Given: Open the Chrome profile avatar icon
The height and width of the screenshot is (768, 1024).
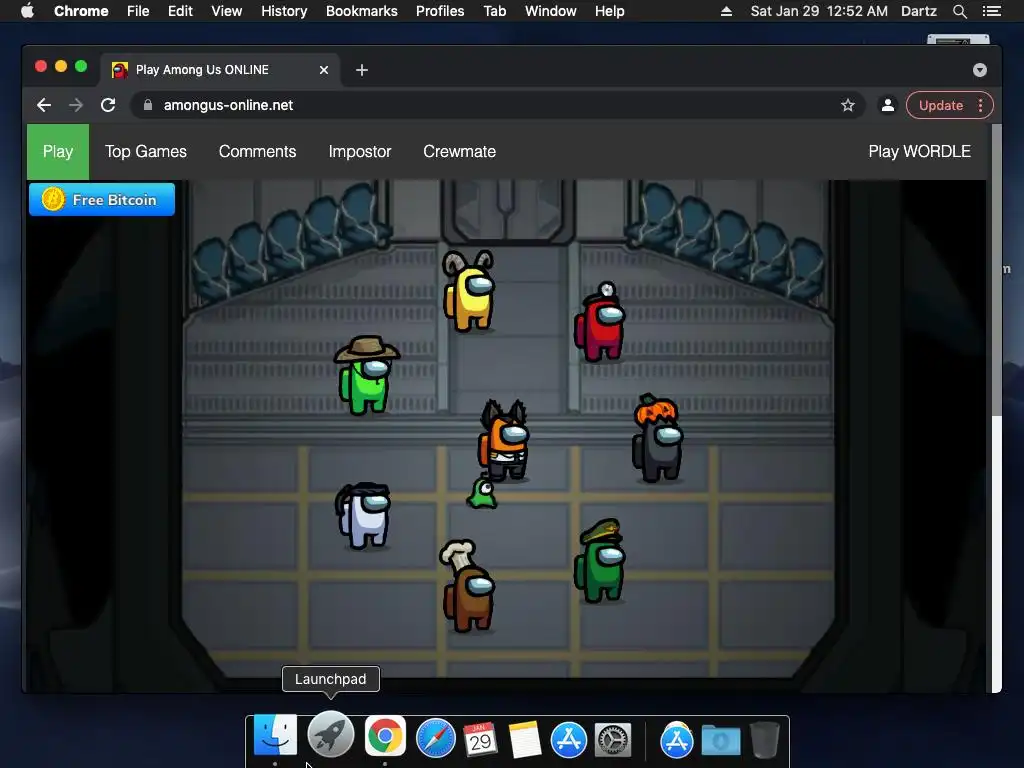Looking at the screenshot, I should [x=888, y=105].
